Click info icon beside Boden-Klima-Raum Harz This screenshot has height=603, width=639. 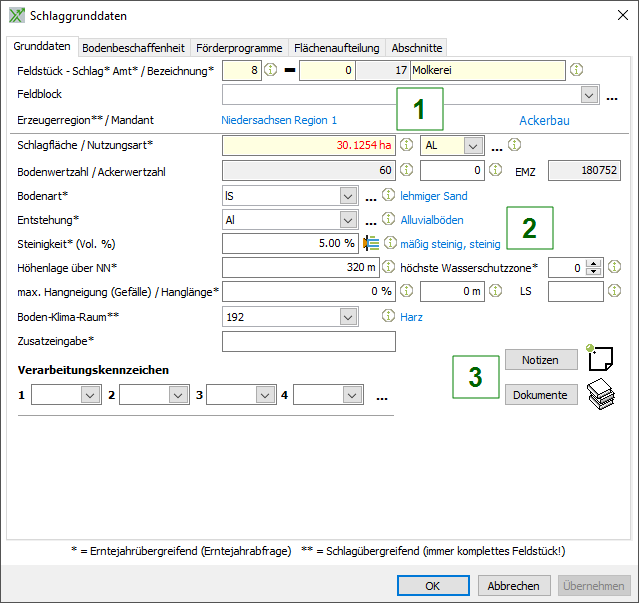pyautogui.click(x=388, y=316)
